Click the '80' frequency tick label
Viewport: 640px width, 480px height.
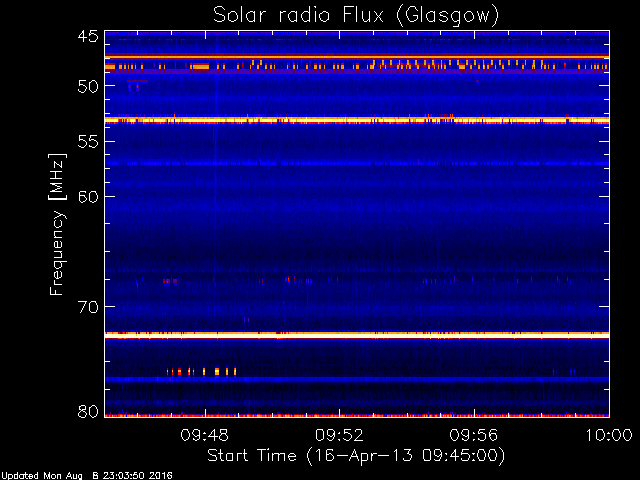(88, 411)
